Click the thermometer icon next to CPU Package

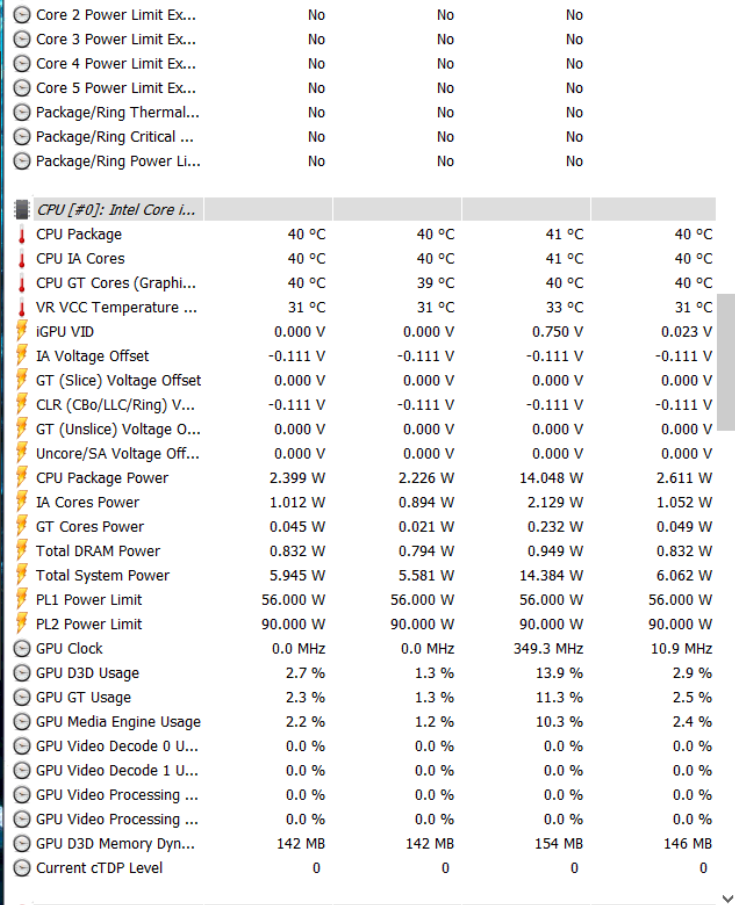point(22,235)
